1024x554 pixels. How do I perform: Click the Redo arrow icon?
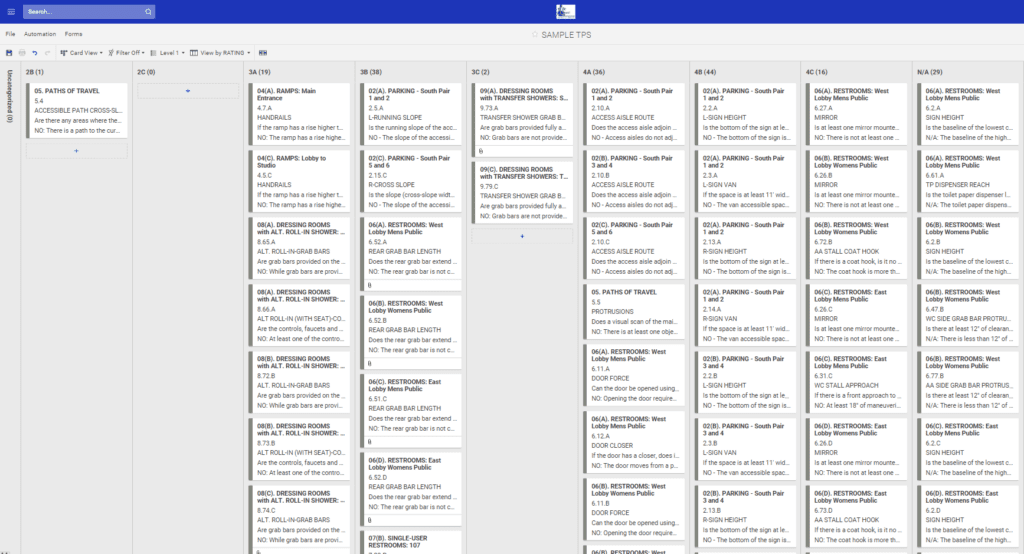(x=47, y=53)
